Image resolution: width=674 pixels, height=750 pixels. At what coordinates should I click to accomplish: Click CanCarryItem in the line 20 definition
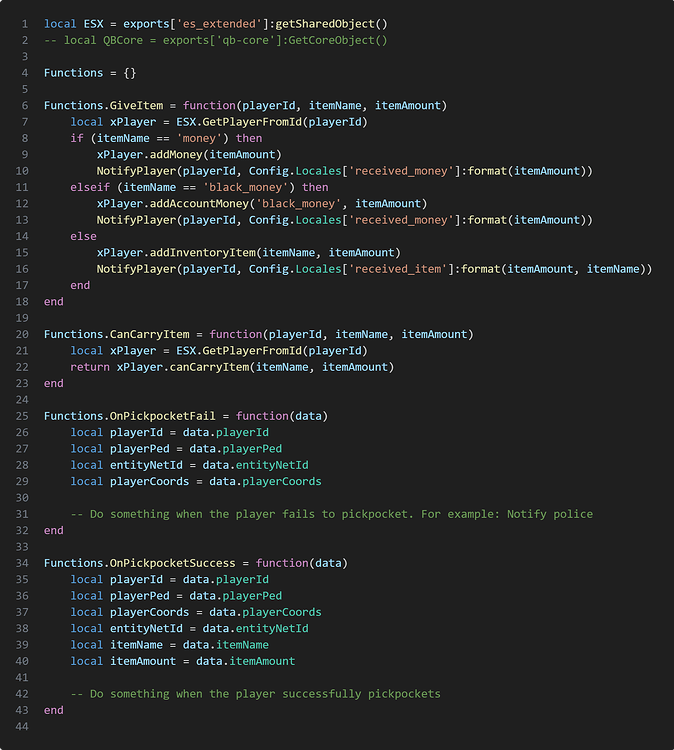(150, 334)
